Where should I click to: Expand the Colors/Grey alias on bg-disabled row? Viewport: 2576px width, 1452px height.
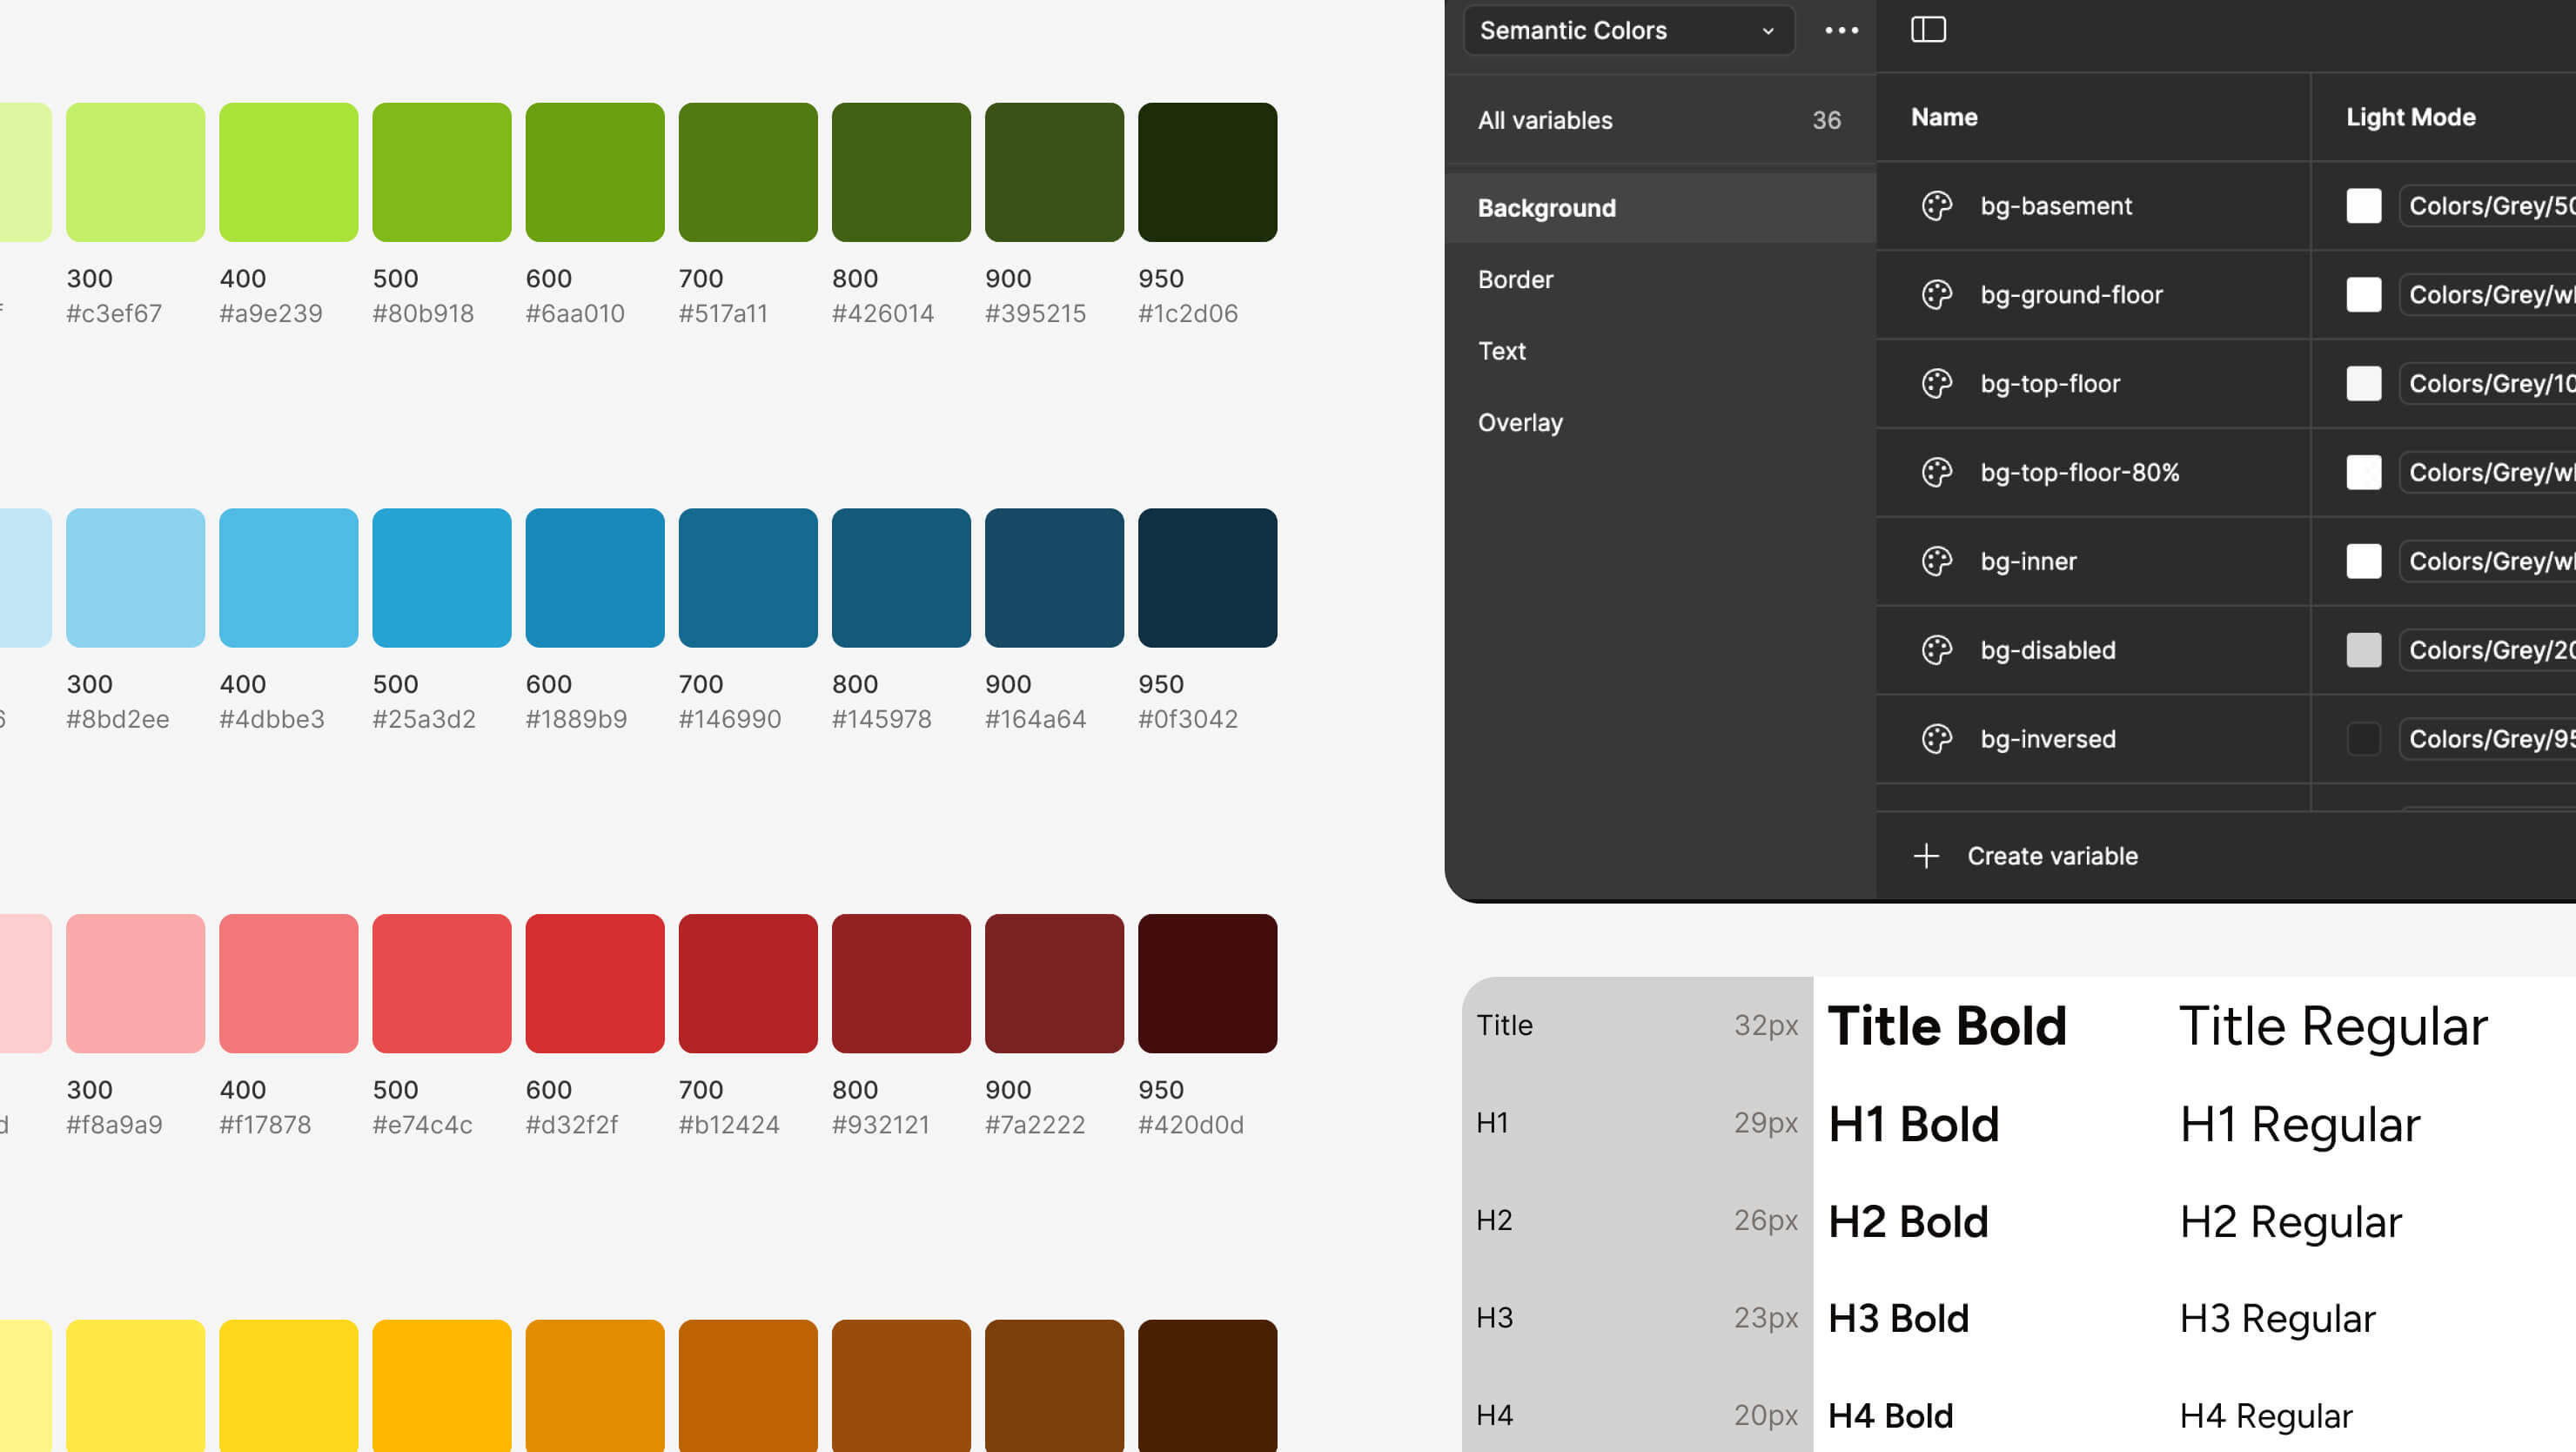(x=2487, y=650)
